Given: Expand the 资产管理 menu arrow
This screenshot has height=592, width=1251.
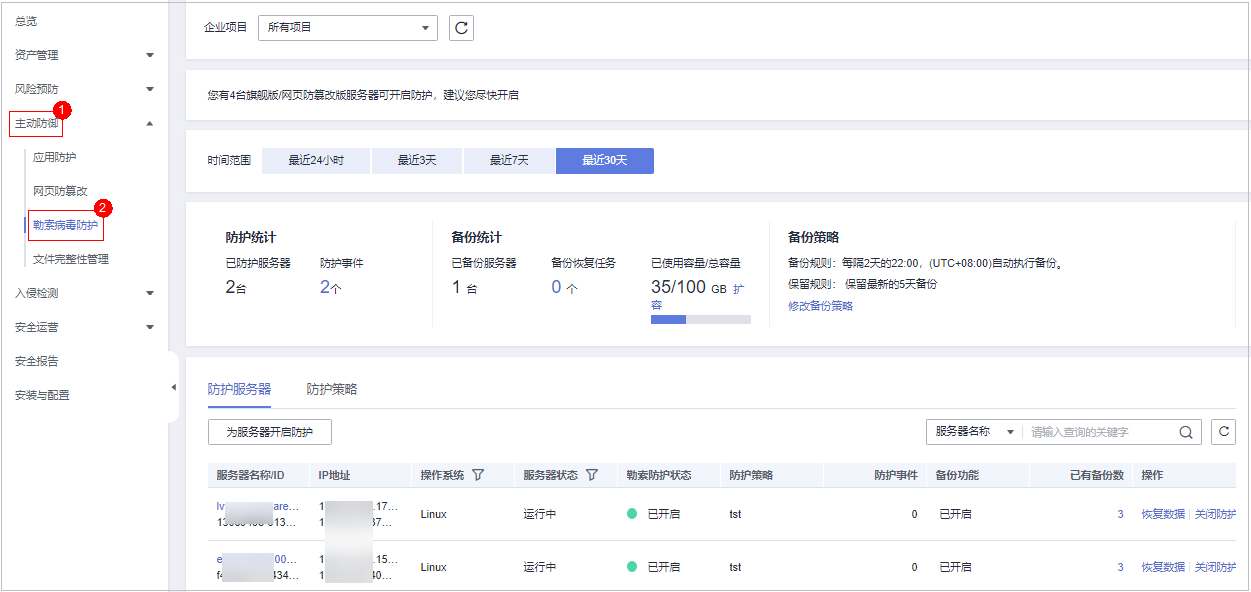Looking at the screenshot, I should tap(150, 55).
